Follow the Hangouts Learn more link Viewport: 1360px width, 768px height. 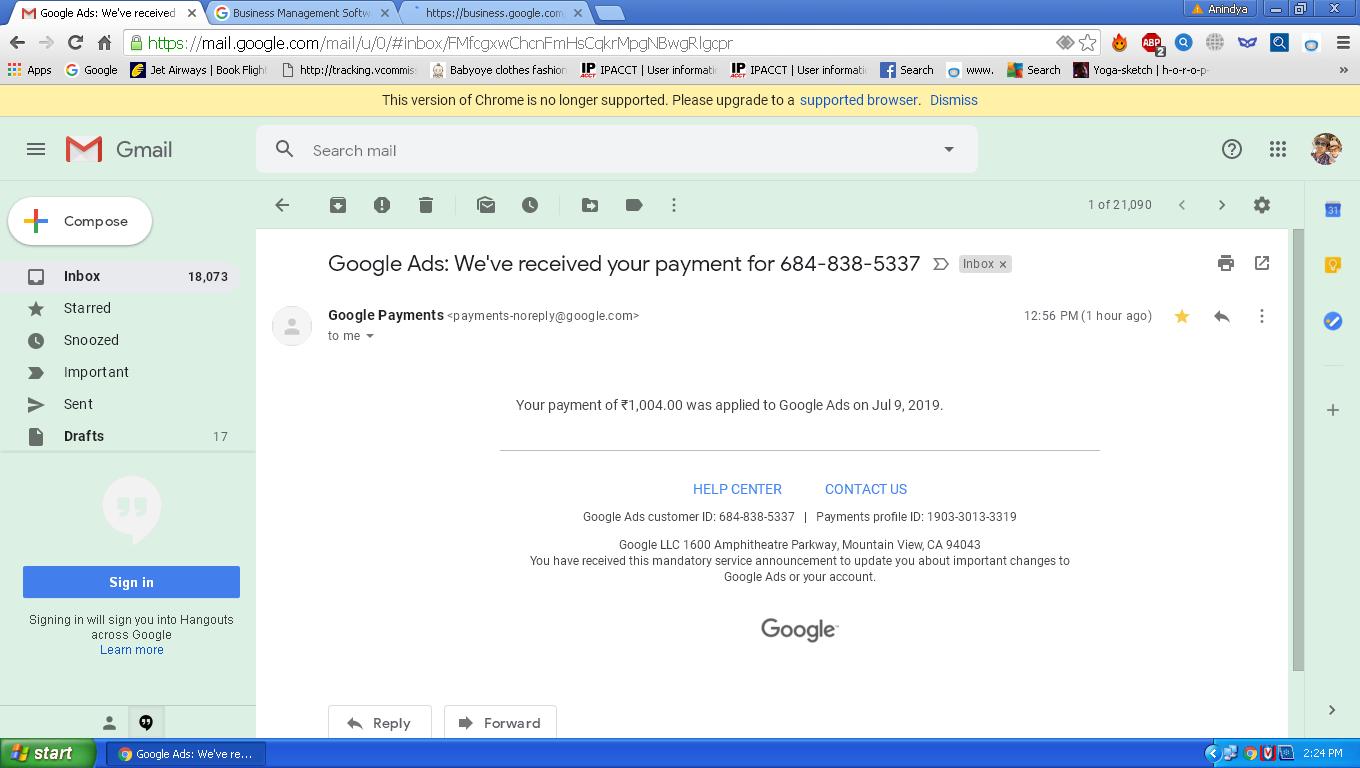132,650
